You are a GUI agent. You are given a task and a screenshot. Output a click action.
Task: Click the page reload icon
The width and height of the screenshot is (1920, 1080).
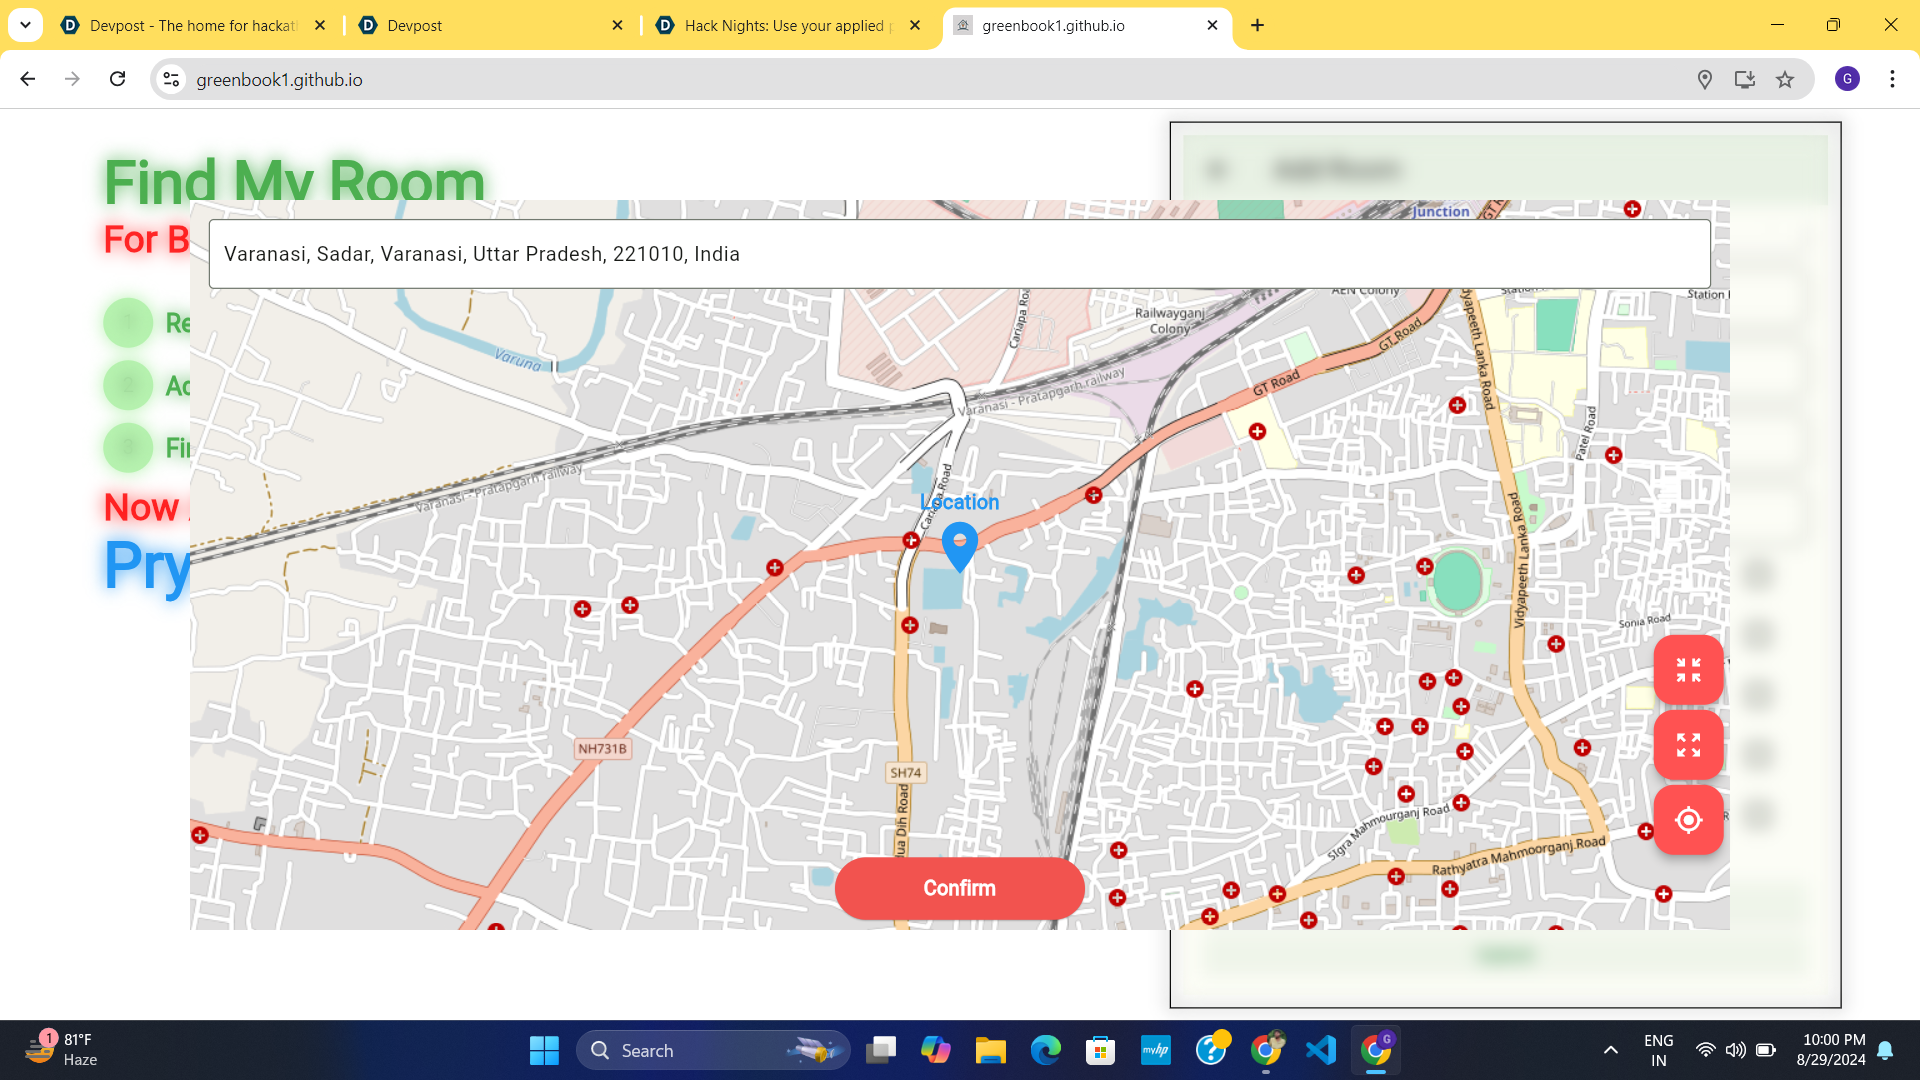click(118, 79)
